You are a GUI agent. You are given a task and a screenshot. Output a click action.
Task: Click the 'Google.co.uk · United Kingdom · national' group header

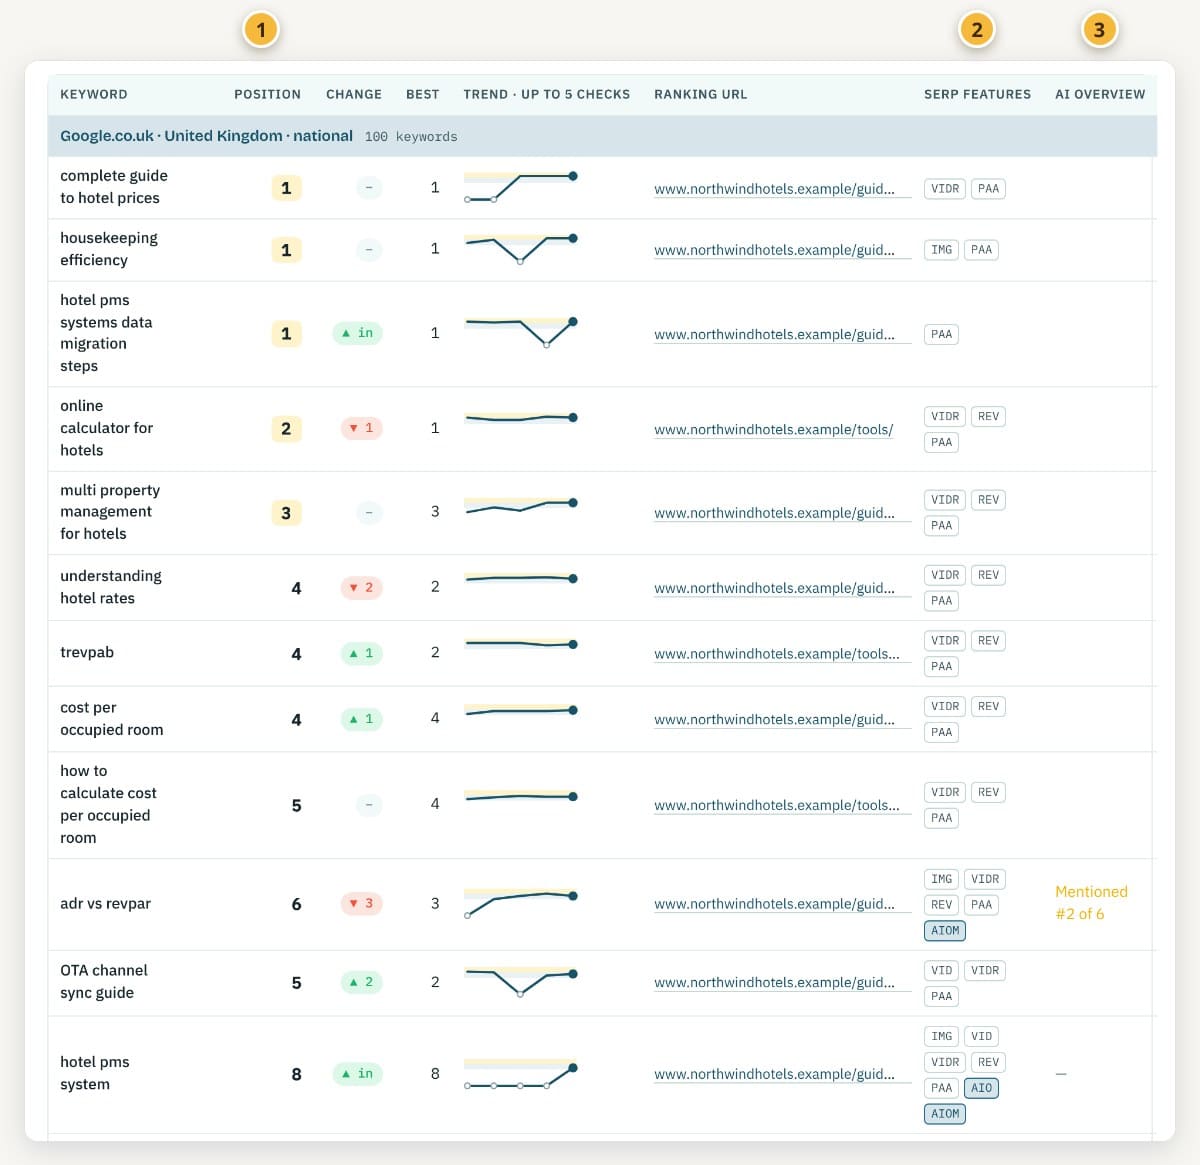pyautogui.click(x=206, y=136)
